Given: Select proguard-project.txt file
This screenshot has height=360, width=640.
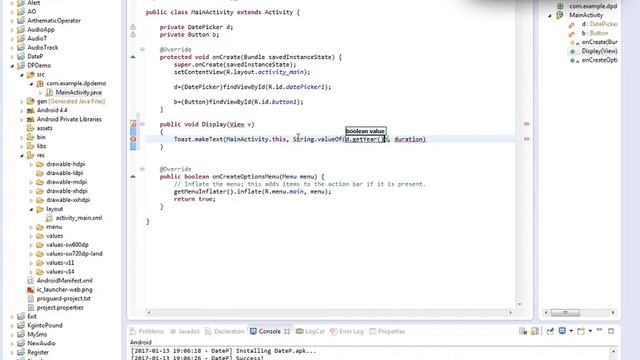Looking at the screenshot, I should tap(63, 299).
